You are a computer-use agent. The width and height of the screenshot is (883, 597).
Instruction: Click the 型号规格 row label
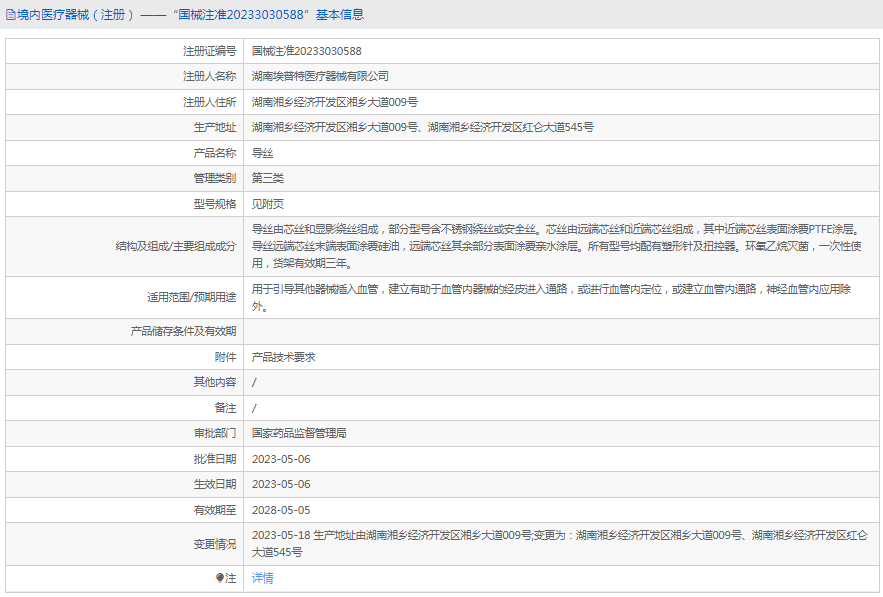point(215,204)
